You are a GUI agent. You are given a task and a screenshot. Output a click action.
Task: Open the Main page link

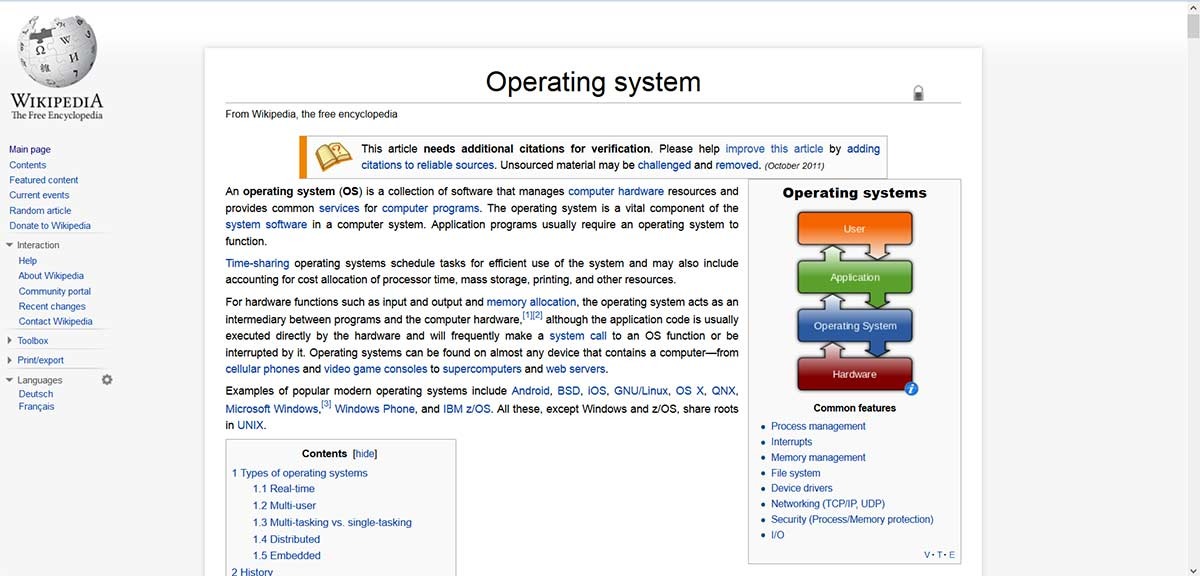30,150
